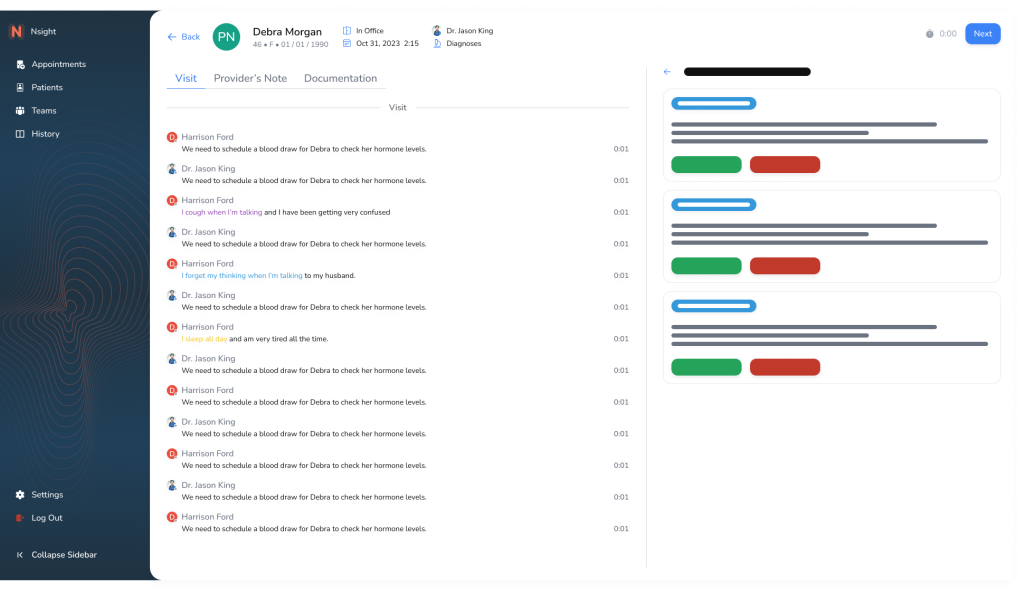Click the back arrow in right panel
The height and width of the screenshot is (595, 1024).
pyautogui.click(x=667, y=72)
